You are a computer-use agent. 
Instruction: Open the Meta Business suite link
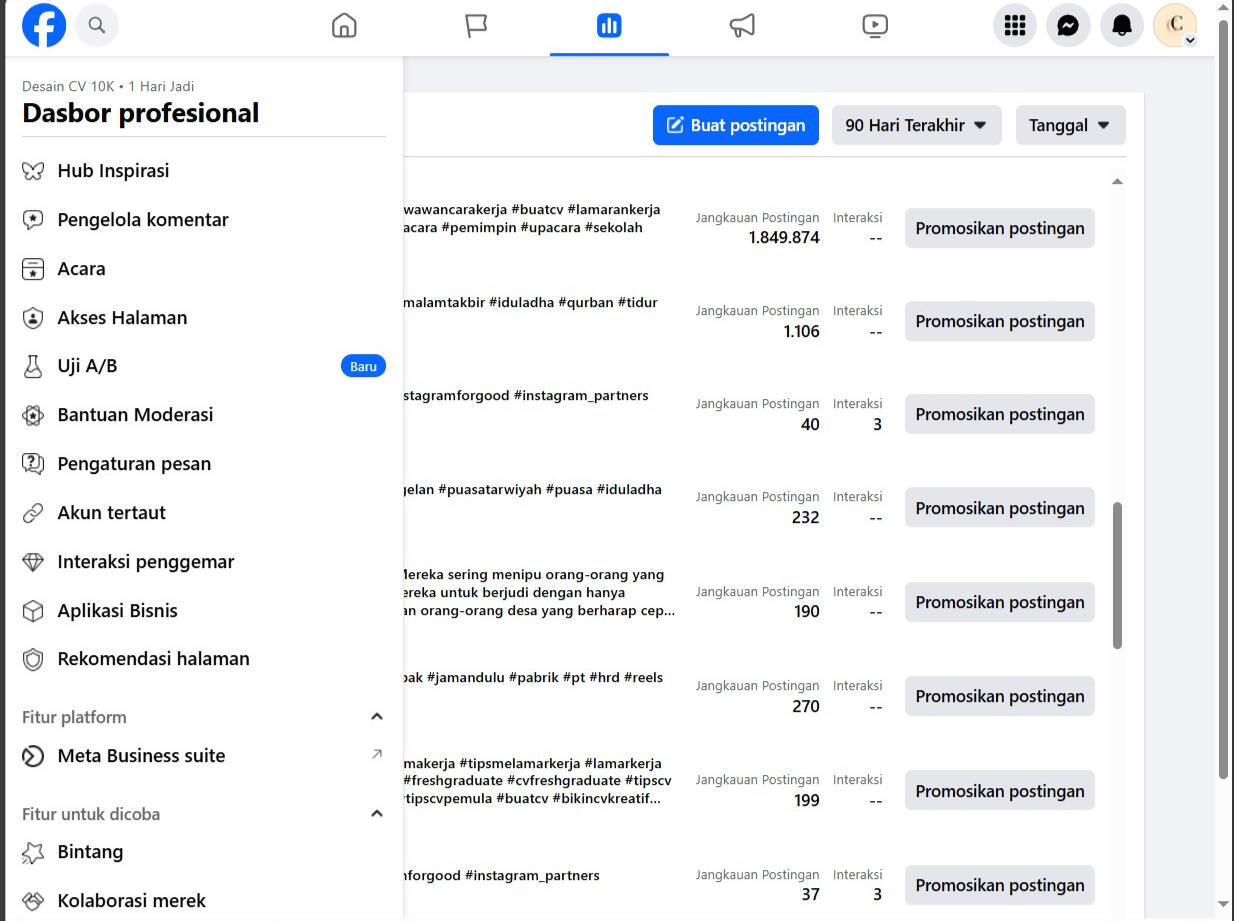pyautogui.click(x=141, y=756)
